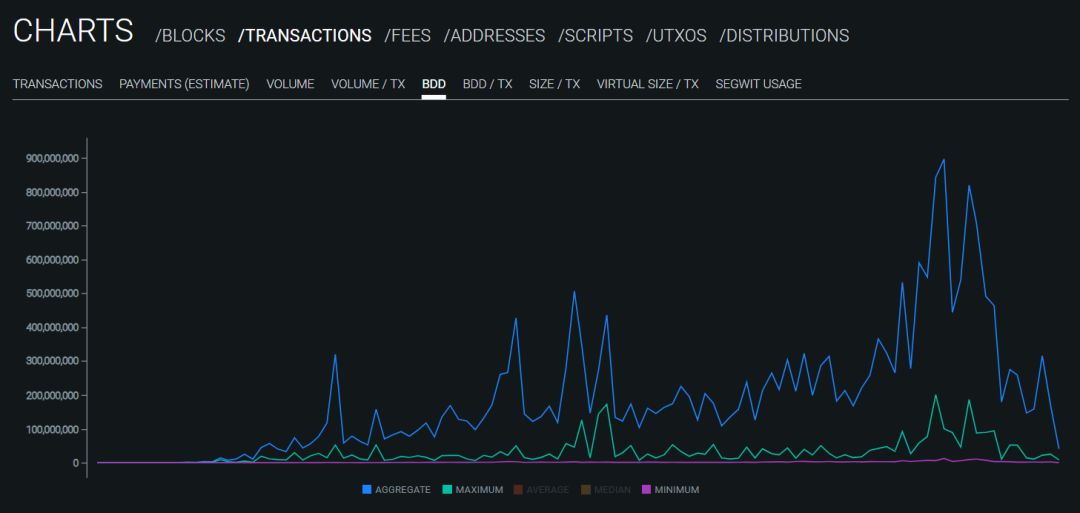Image resolution: width=1080 pixels, height=513 pixels.
Task: Go to the /FEES charts section
Action: (x=407, y=35)
